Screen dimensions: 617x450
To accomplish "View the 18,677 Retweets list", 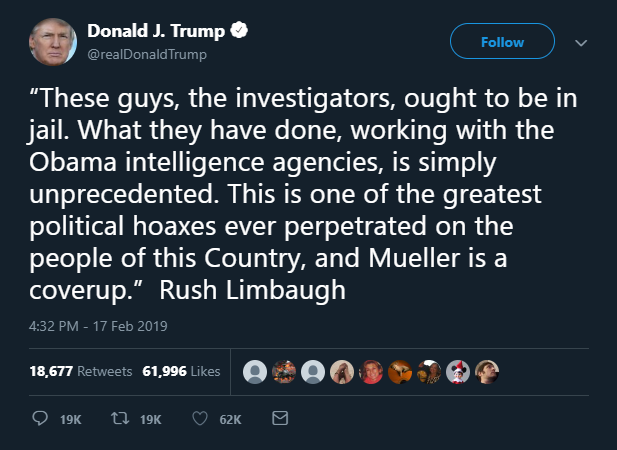I will click(x=81, y=371).
